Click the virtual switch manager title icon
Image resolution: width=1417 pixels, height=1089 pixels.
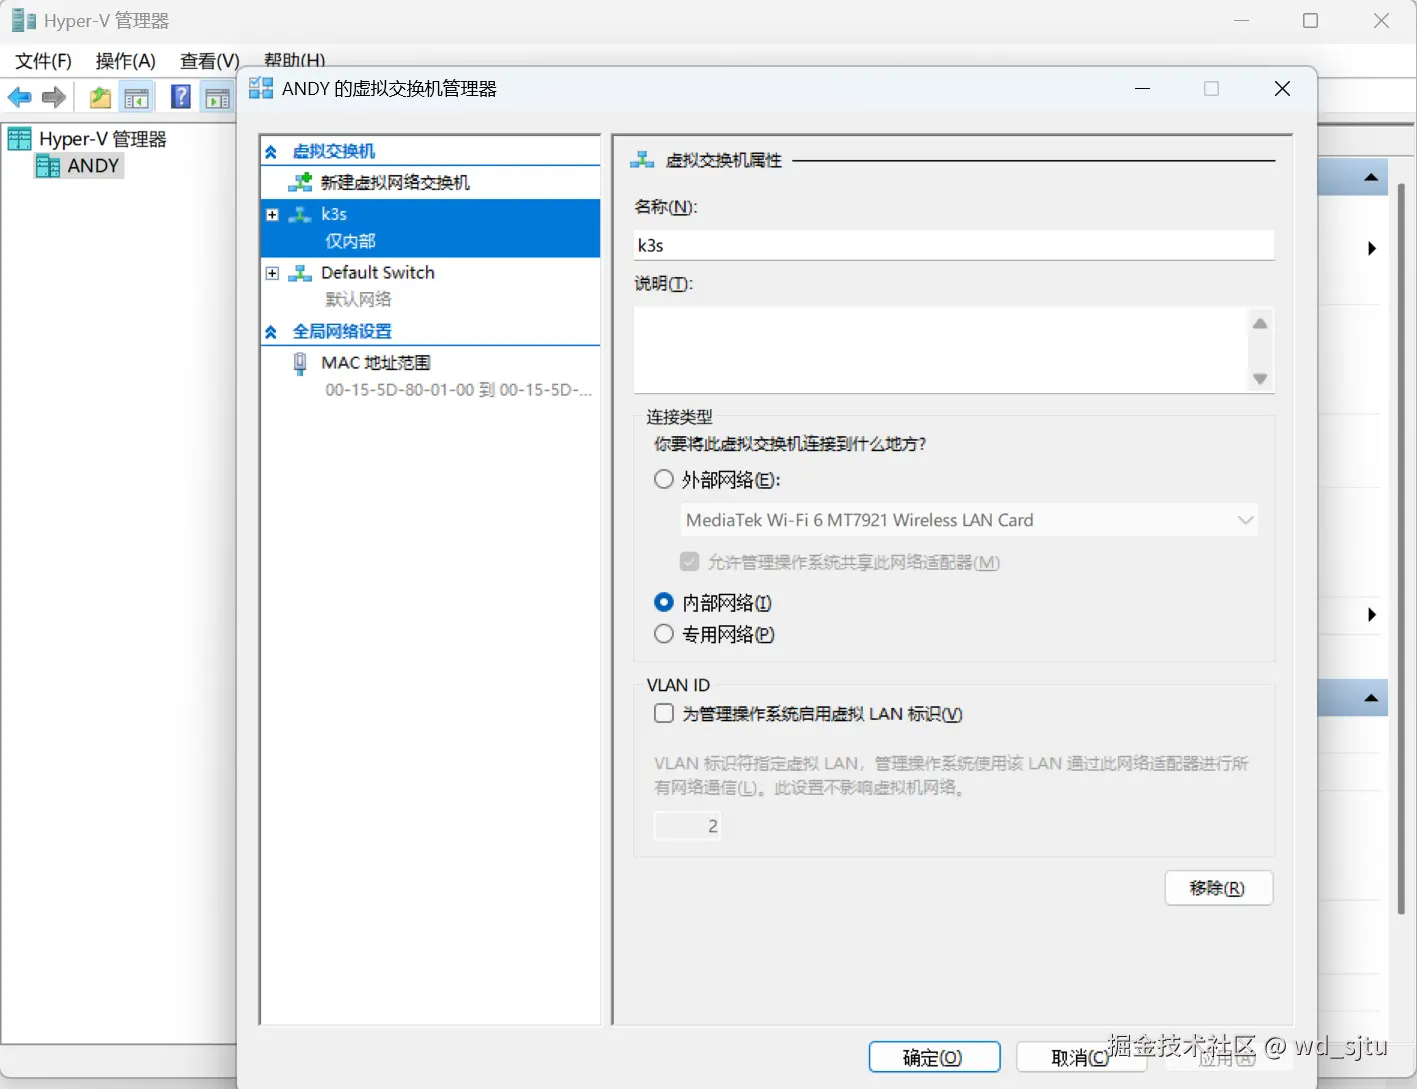coord(261,88)
